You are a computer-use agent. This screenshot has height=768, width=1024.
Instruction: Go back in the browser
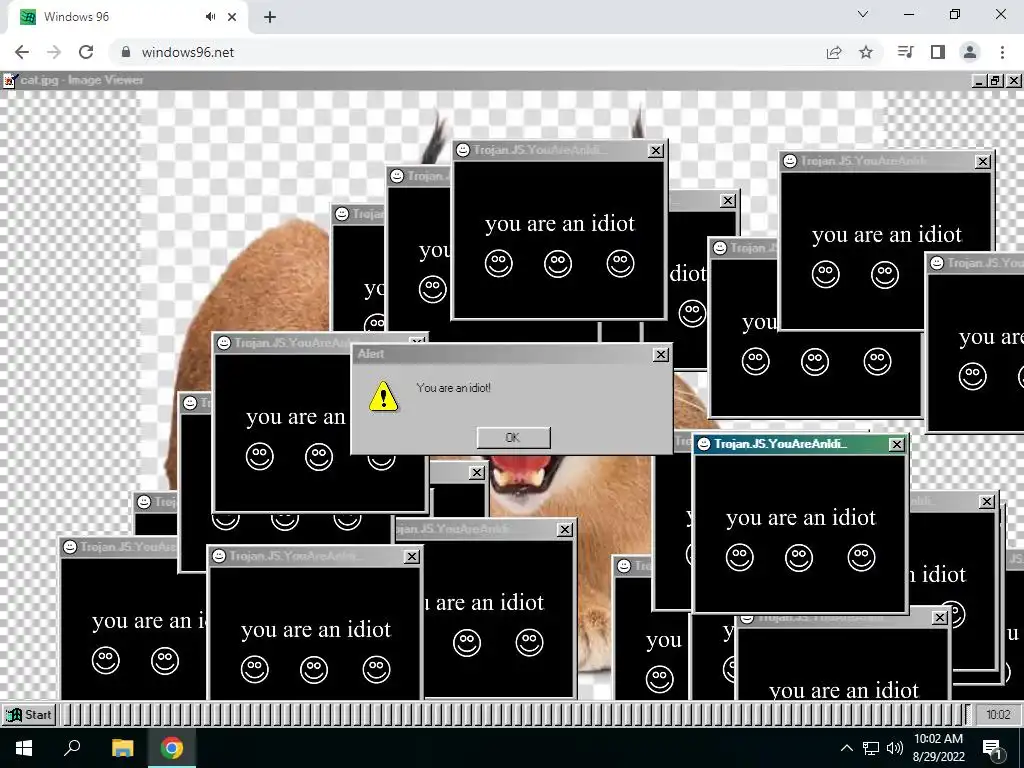coord(22,52)
